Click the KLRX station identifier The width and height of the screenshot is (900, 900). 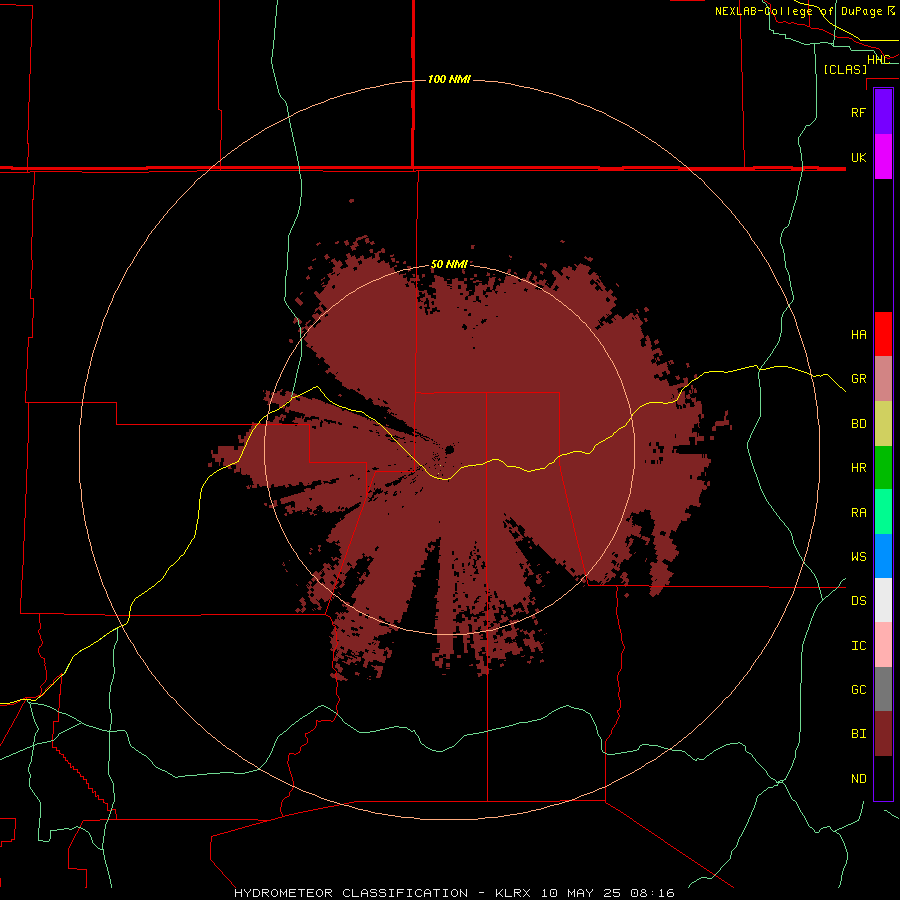[514, 893]
